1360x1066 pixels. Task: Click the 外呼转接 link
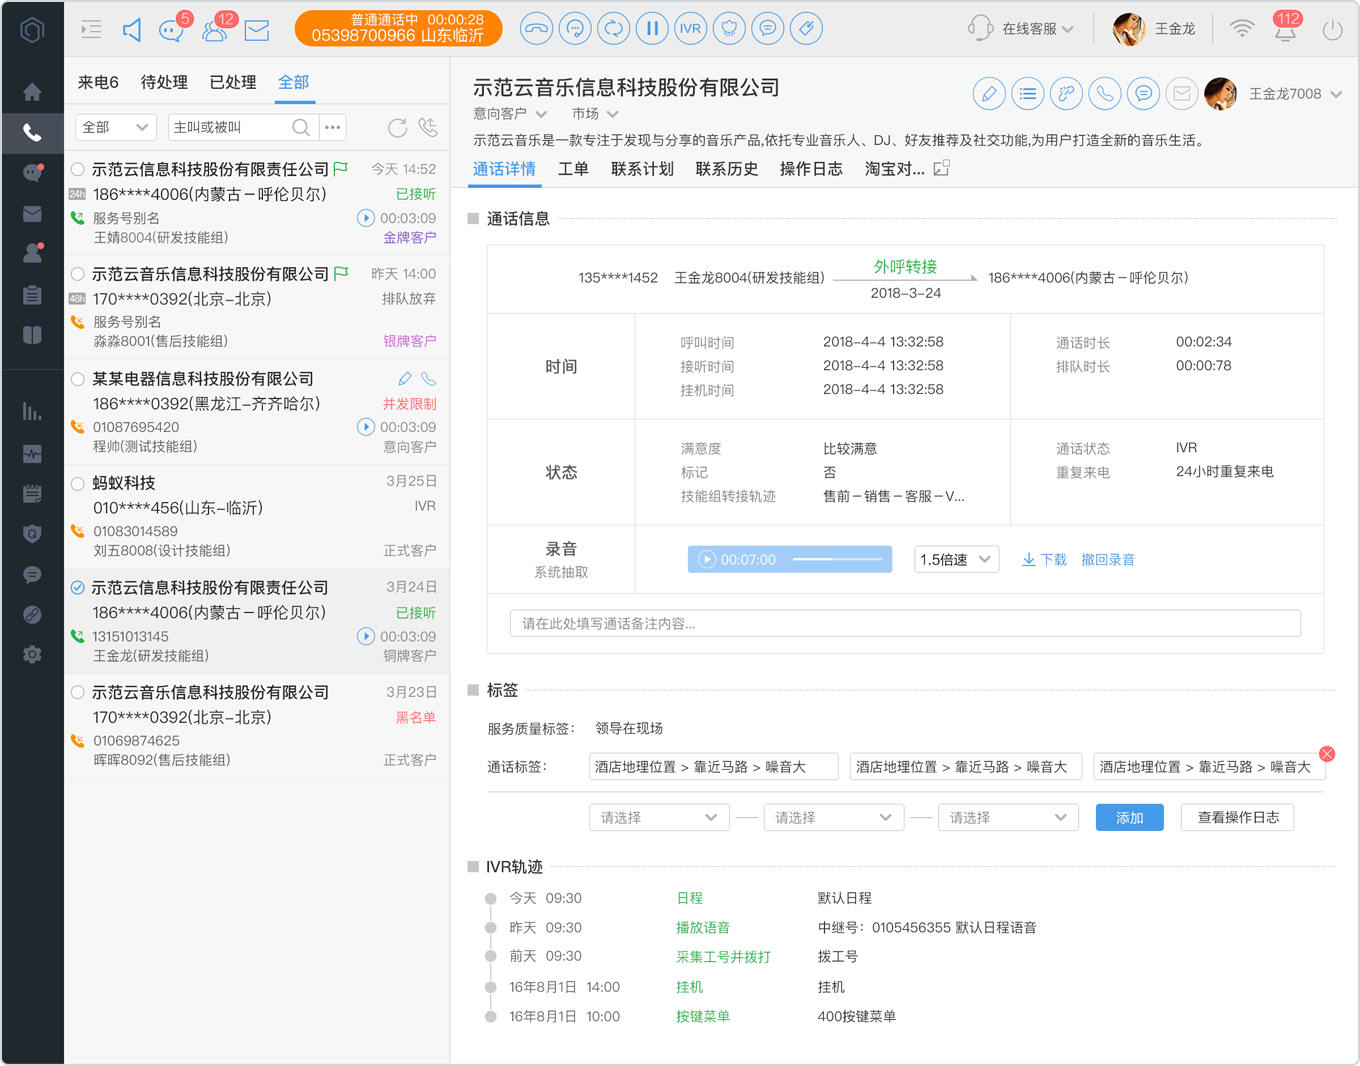905,266
